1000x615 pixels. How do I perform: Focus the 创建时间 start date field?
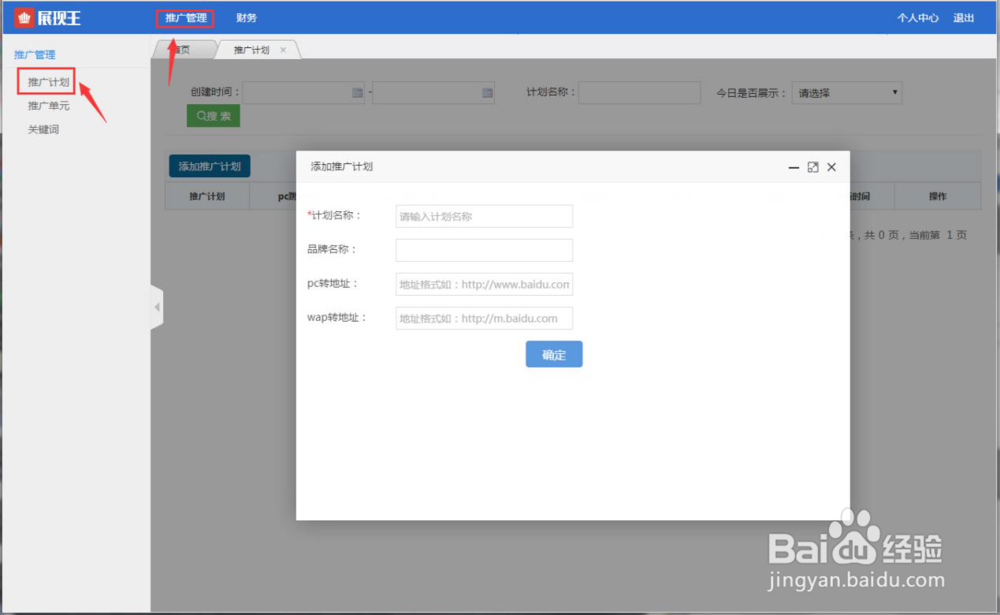[x=304, y=93]
